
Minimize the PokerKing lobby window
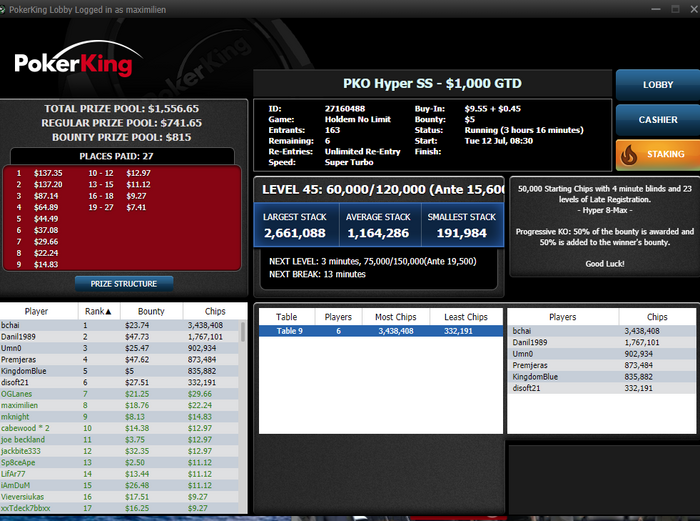tap(656, 9)
